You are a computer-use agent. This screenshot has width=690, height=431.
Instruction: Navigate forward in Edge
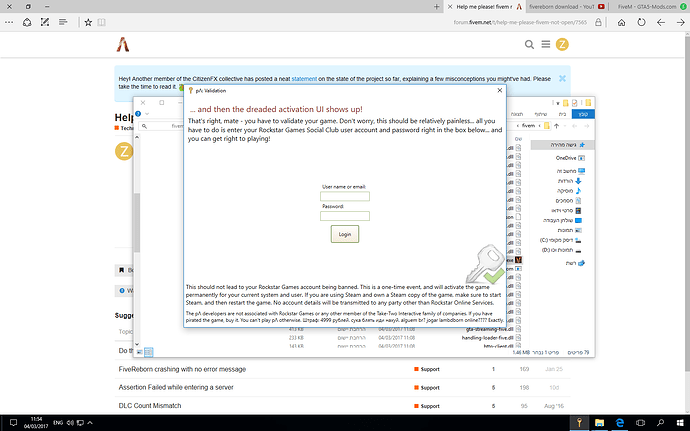coord(680,22)
